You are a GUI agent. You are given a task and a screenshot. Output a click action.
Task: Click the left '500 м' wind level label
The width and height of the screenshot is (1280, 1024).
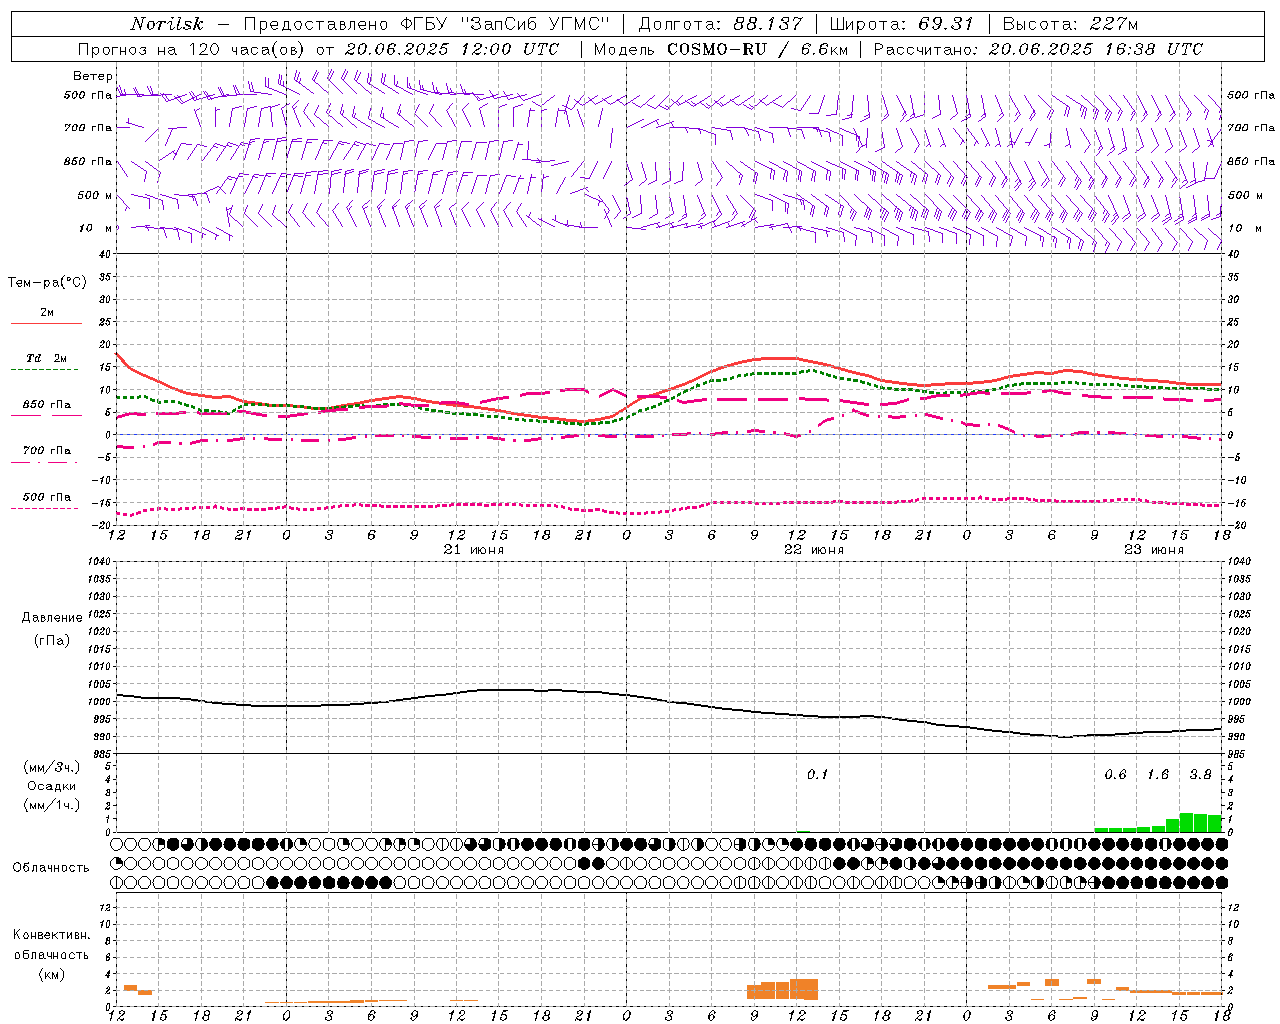pos(95,195)
